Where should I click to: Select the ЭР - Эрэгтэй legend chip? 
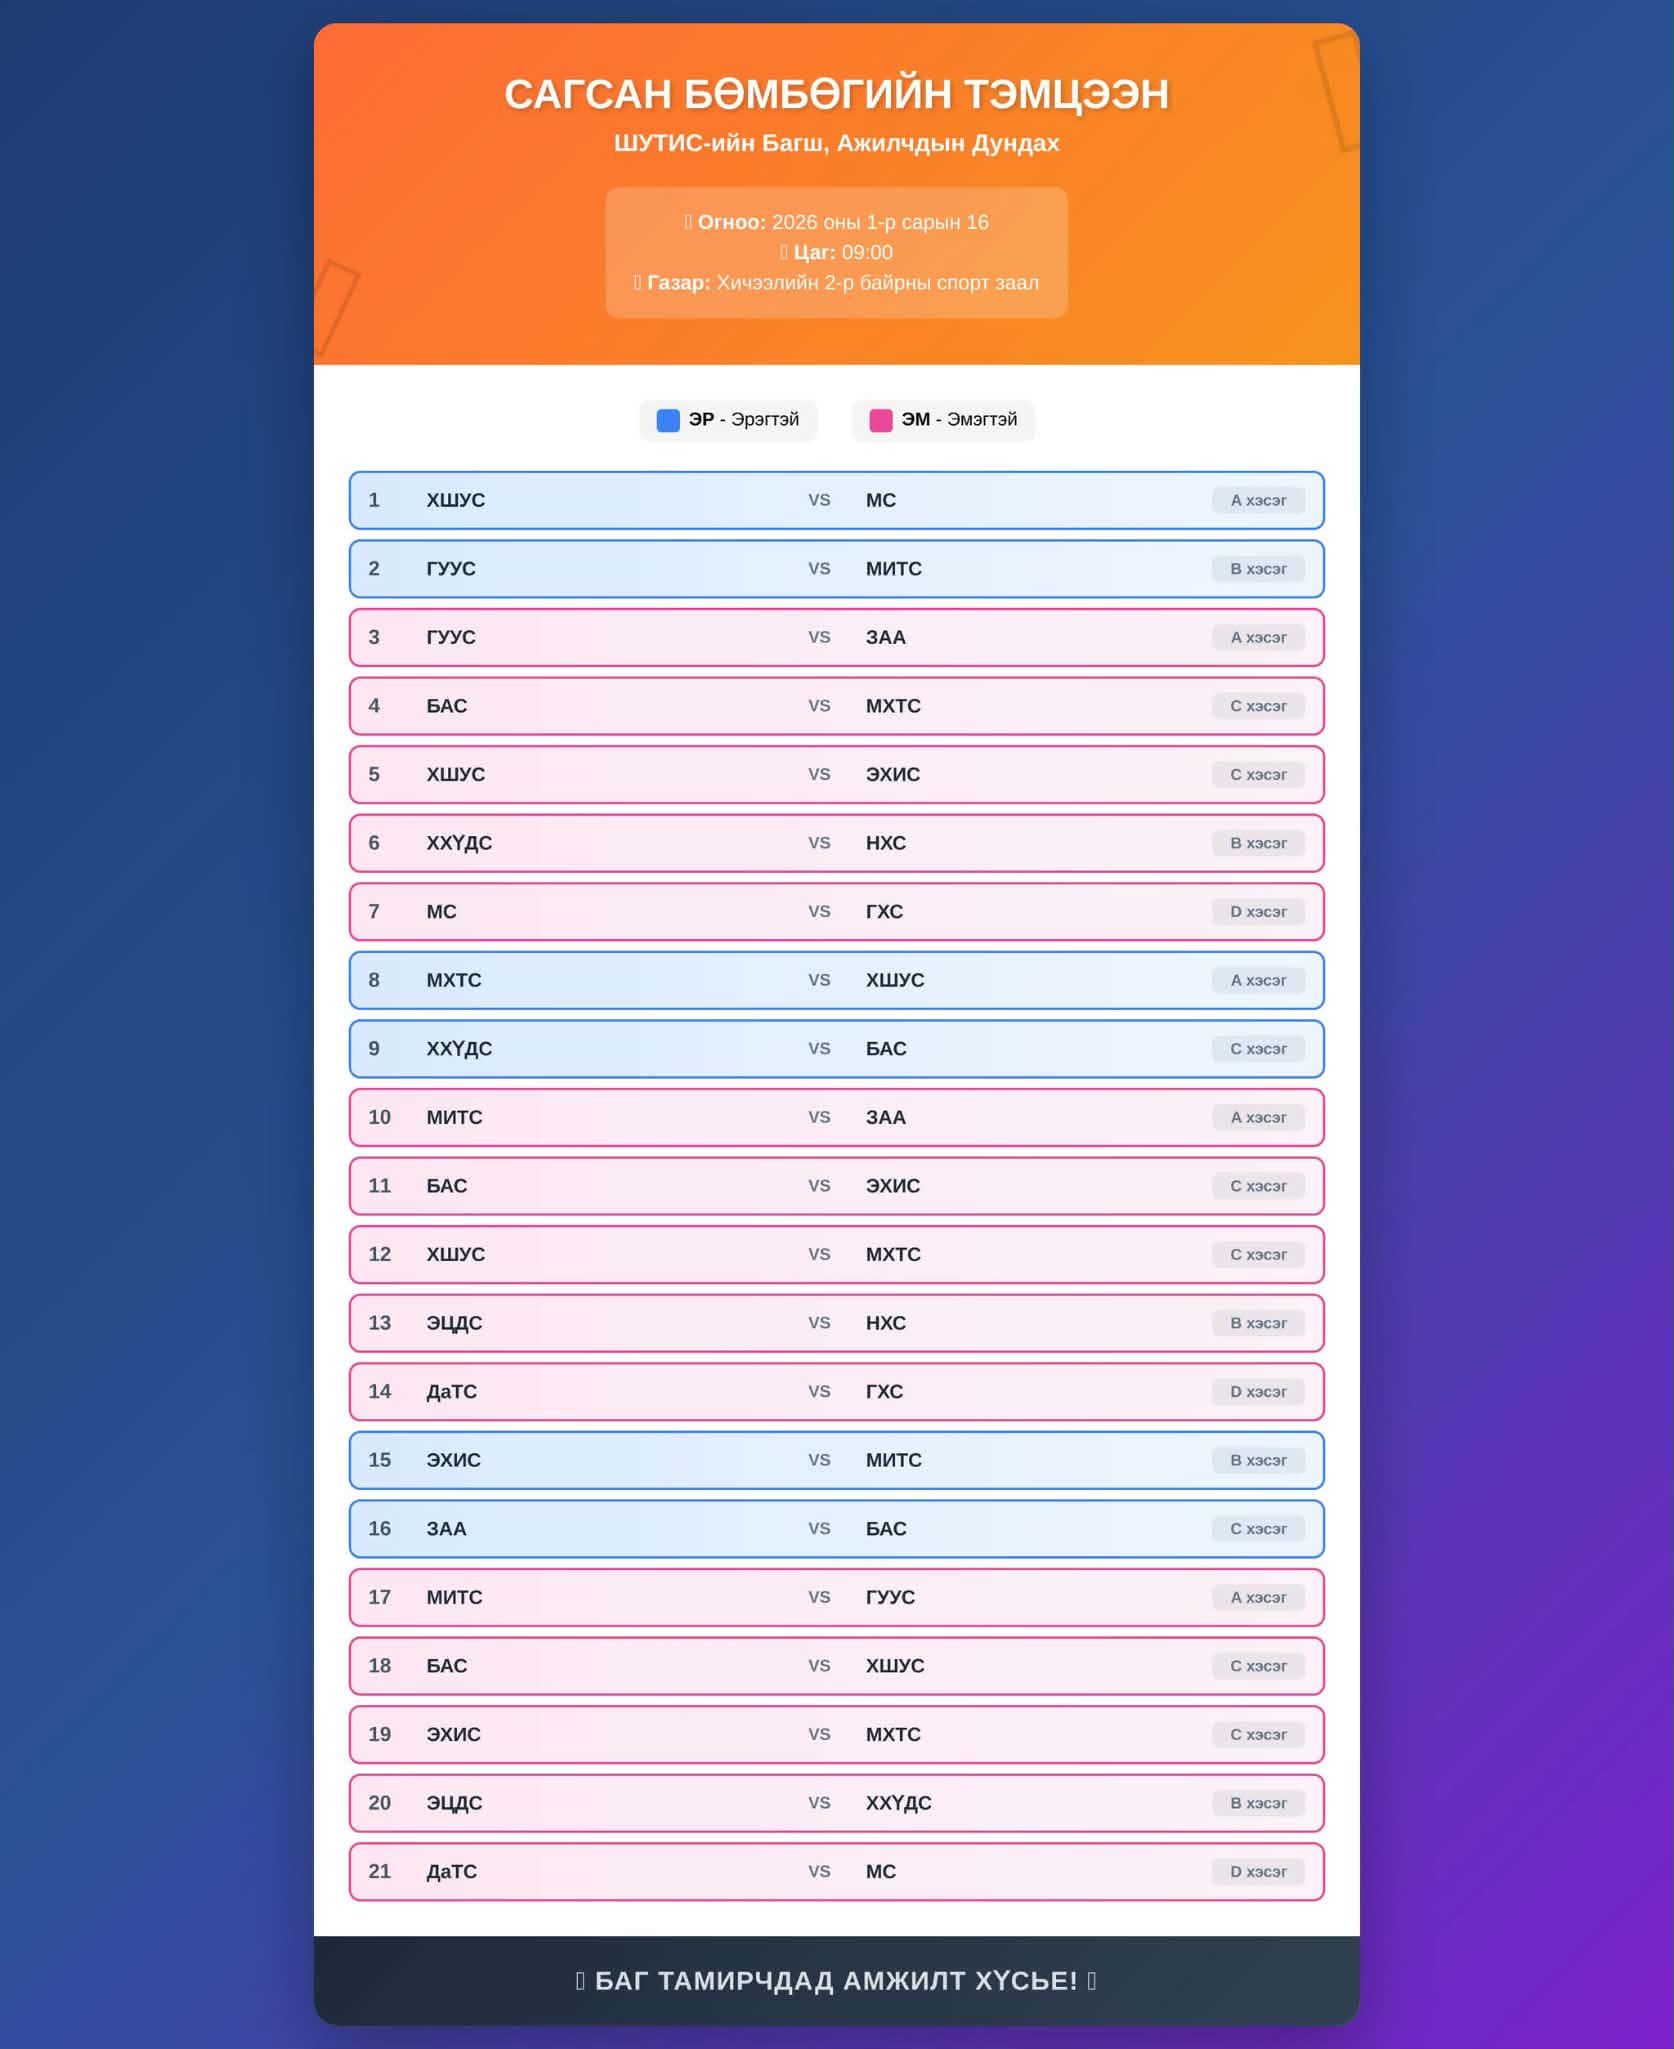[x=728, y=420]
